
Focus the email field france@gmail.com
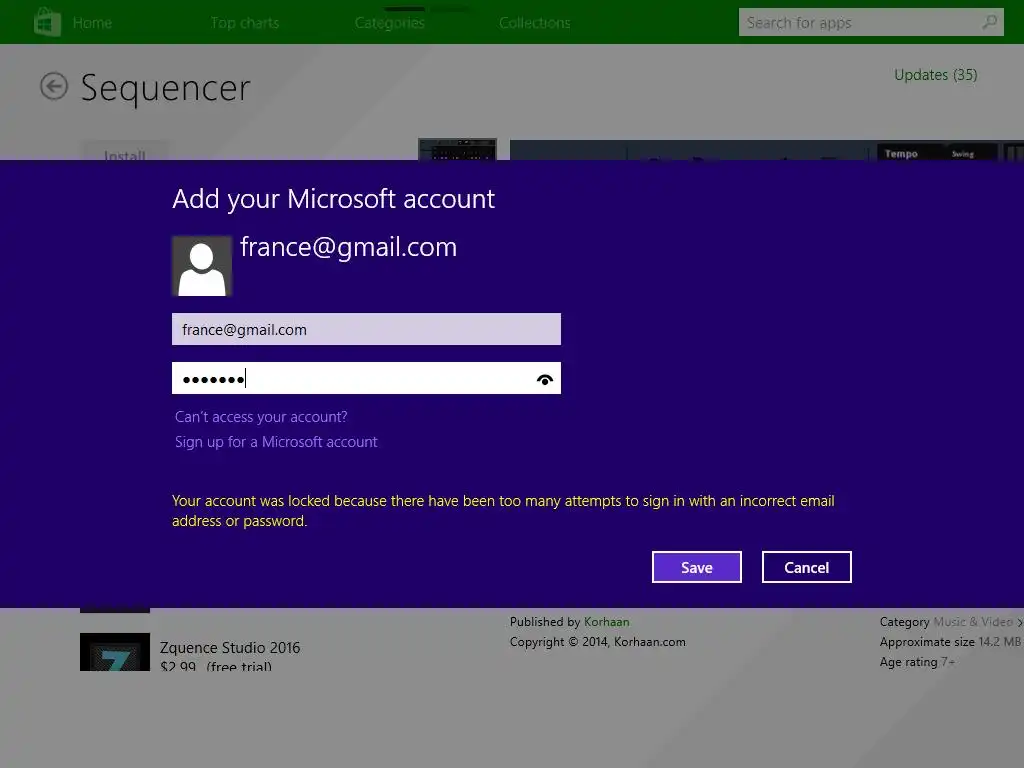point(366,329)
